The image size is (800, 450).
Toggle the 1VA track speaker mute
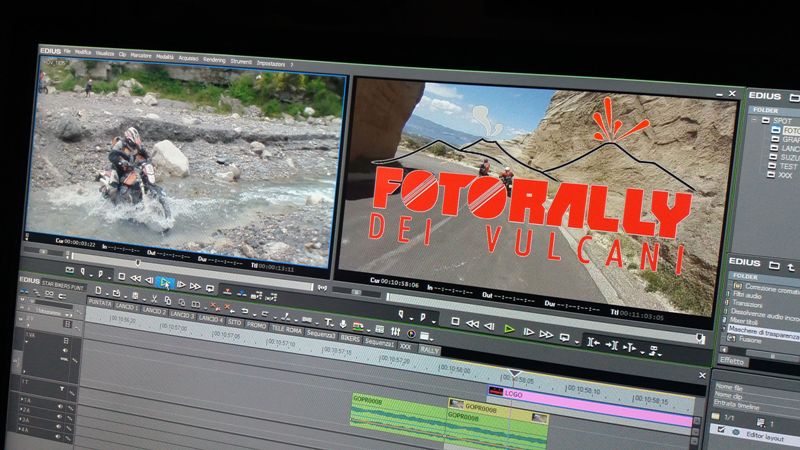click(x=65, y=350)
